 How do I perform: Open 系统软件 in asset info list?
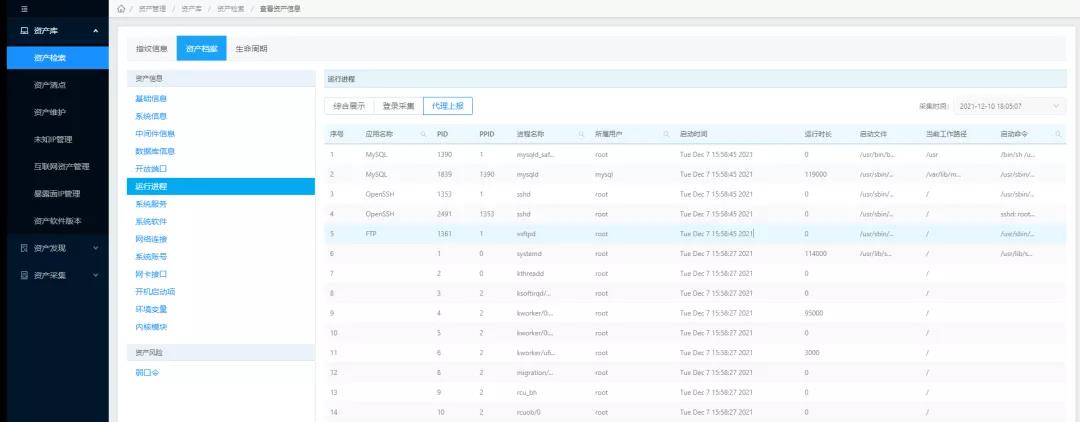coord(151,222)
